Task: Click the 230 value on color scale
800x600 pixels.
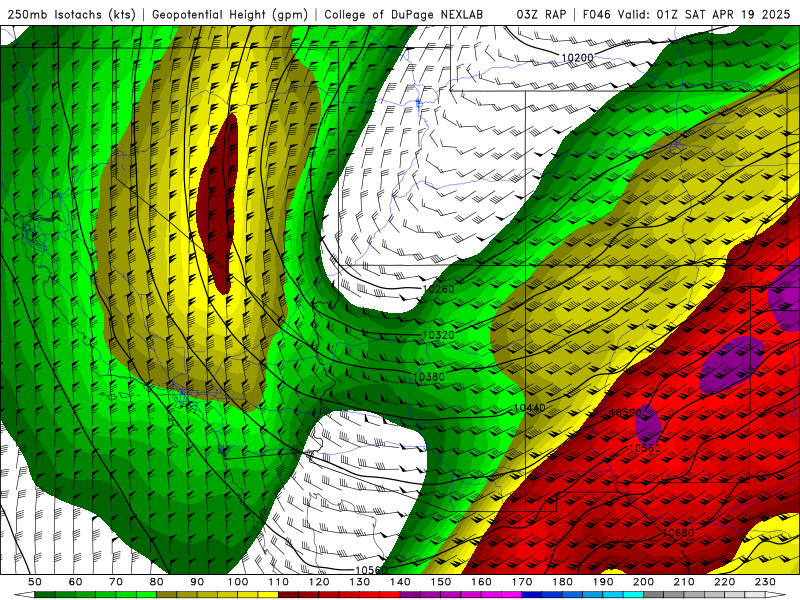Action: click(x=765, y=582)
